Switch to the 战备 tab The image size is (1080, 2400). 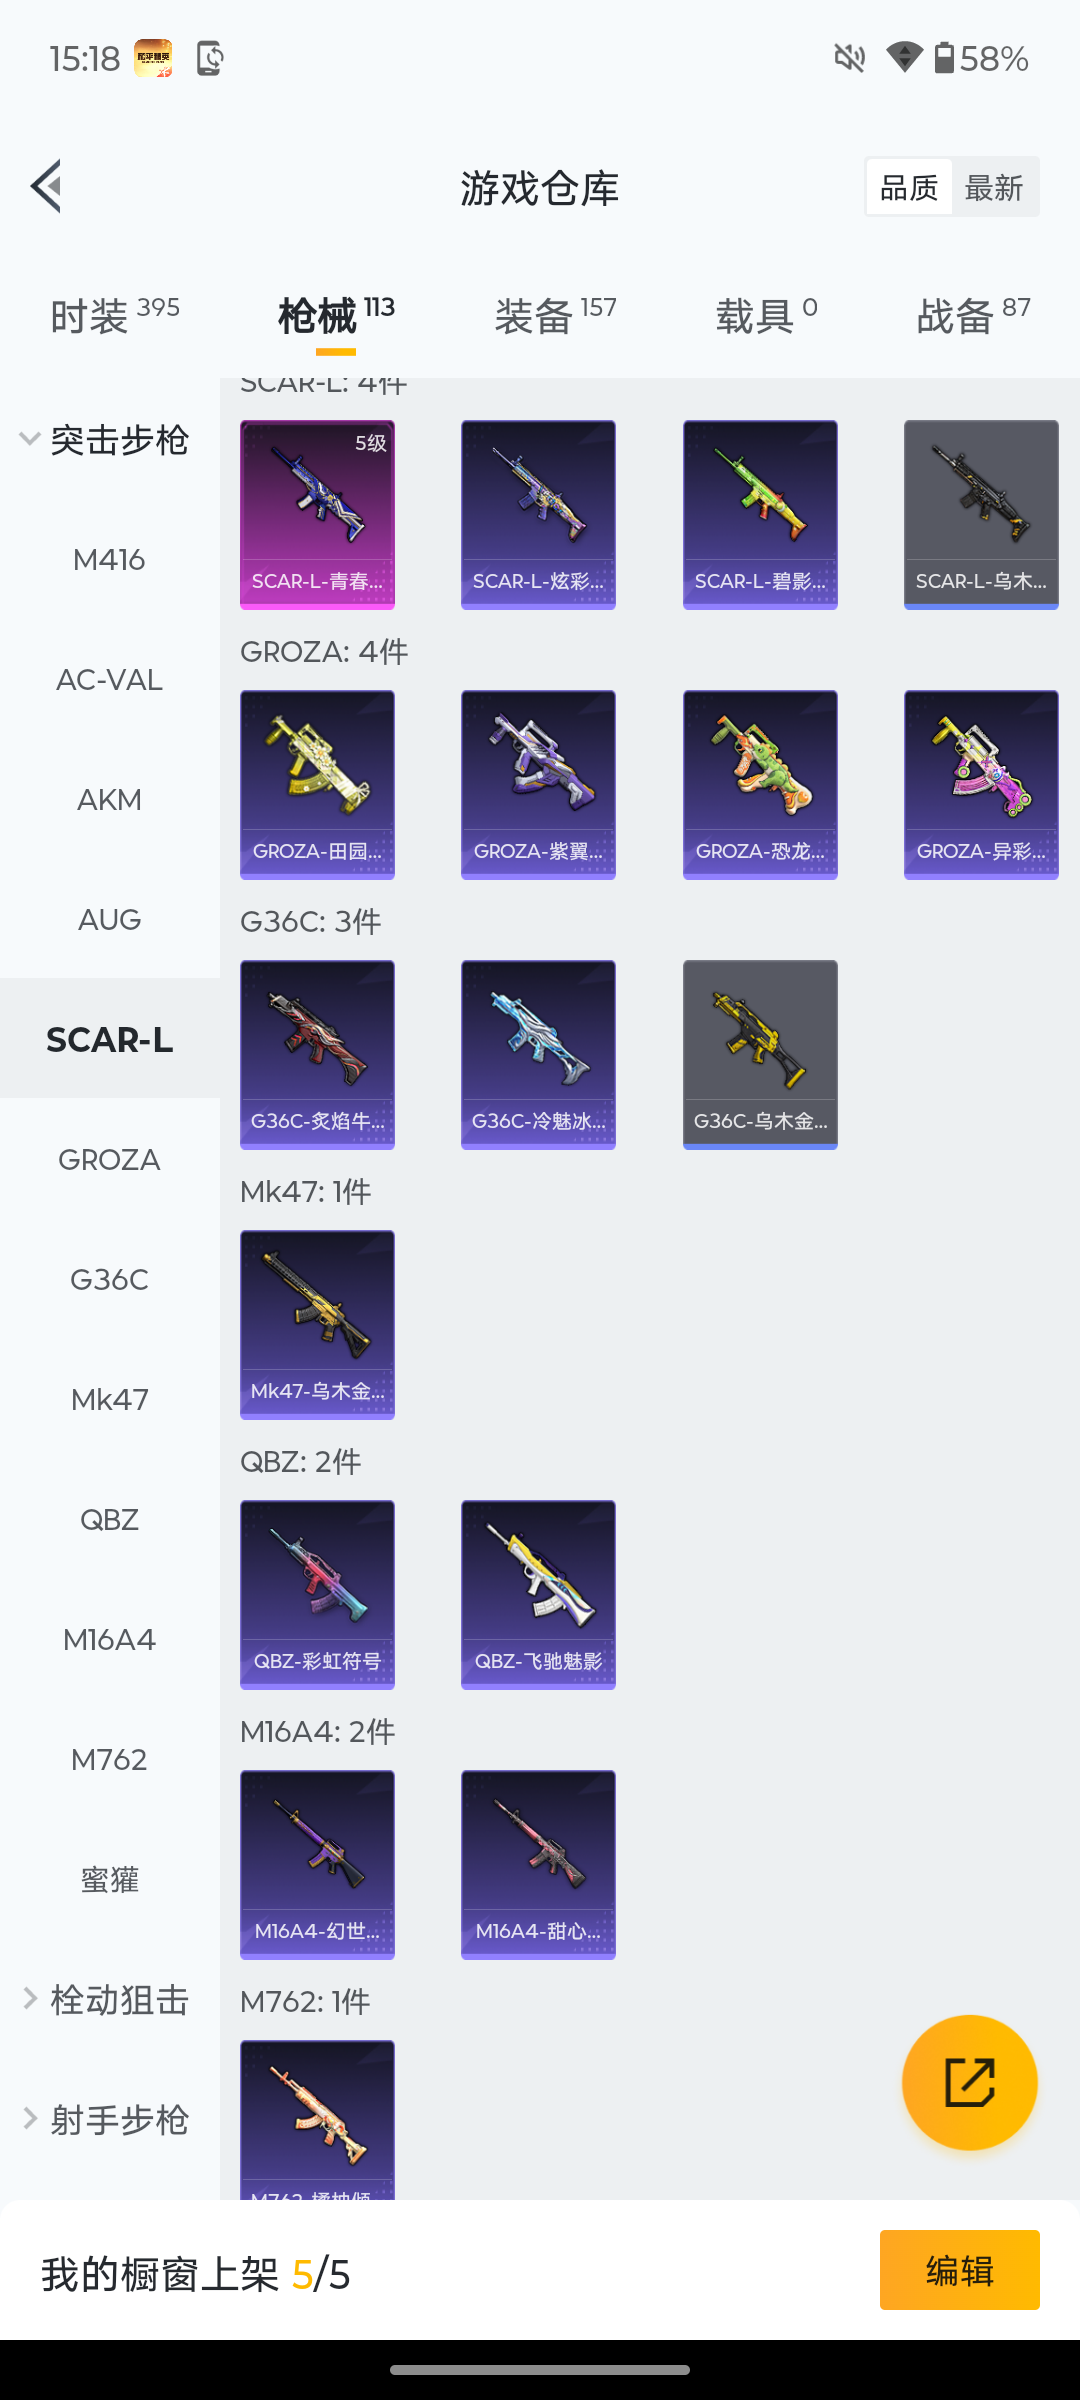click(973, 315)
